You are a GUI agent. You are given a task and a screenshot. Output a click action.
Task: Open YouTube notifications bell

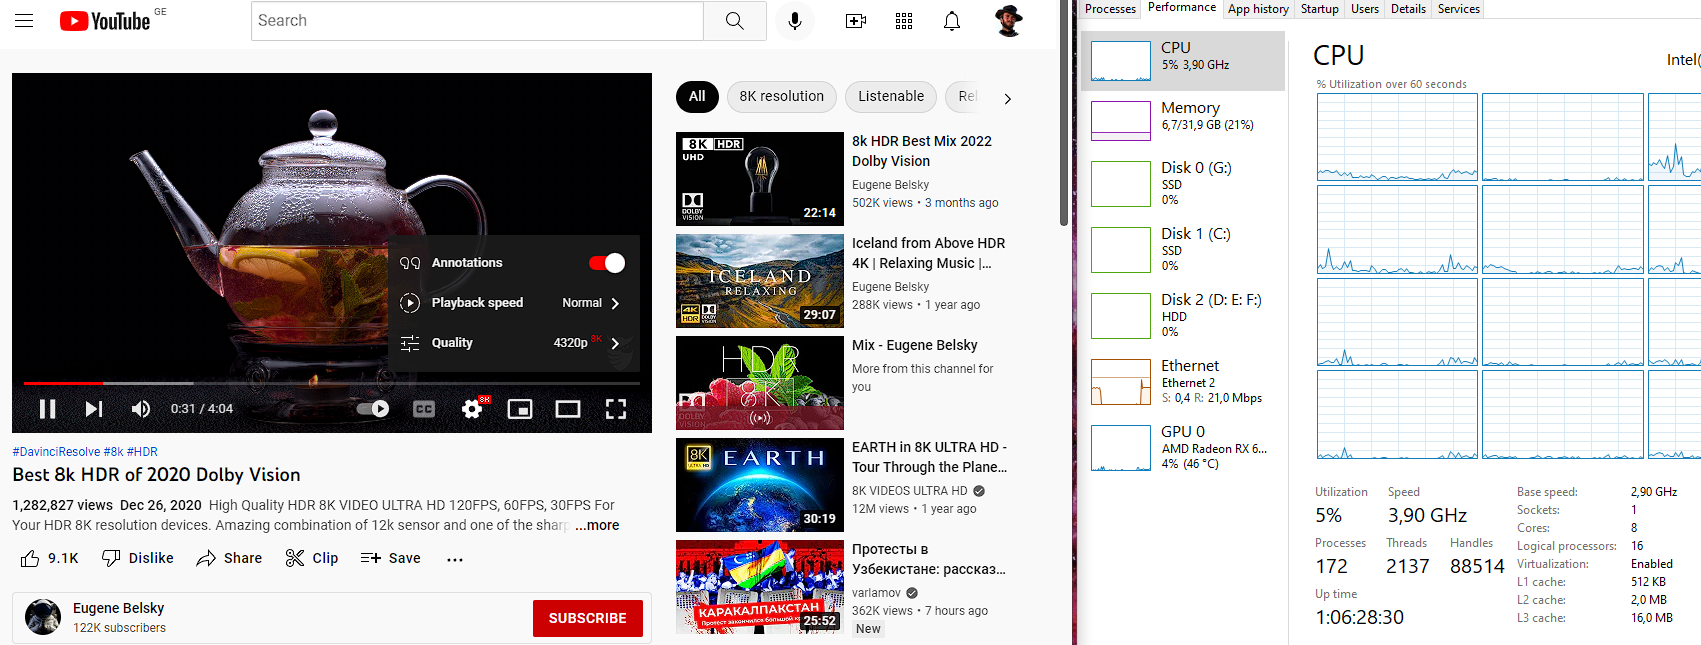point(952,21)
